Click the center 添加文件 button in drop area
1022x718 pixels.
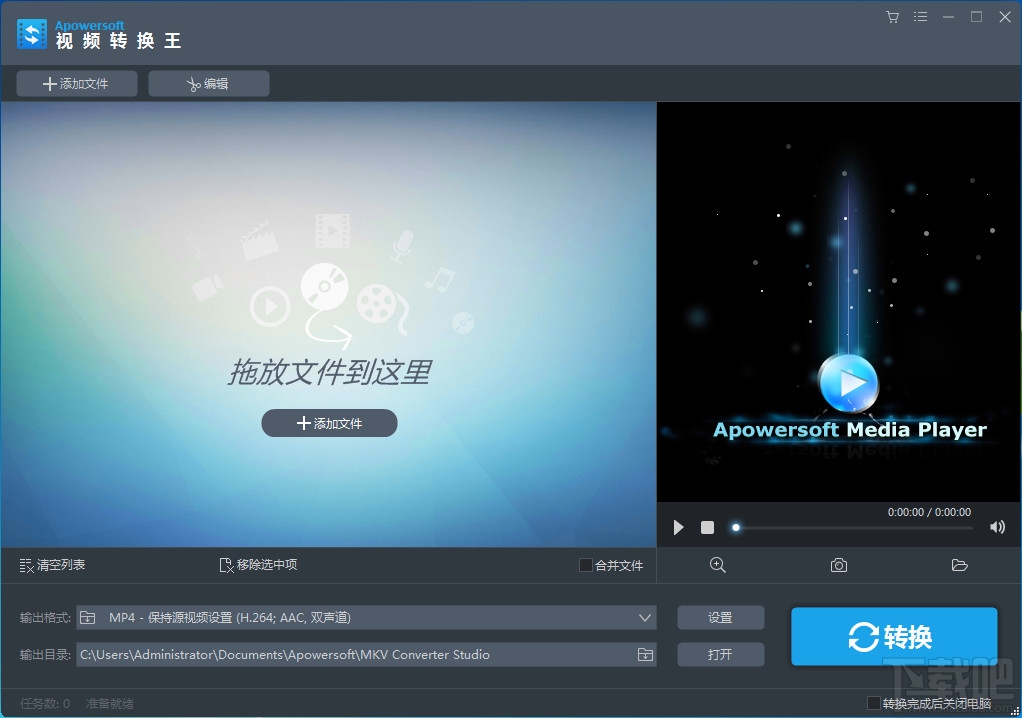pos(329,423)
